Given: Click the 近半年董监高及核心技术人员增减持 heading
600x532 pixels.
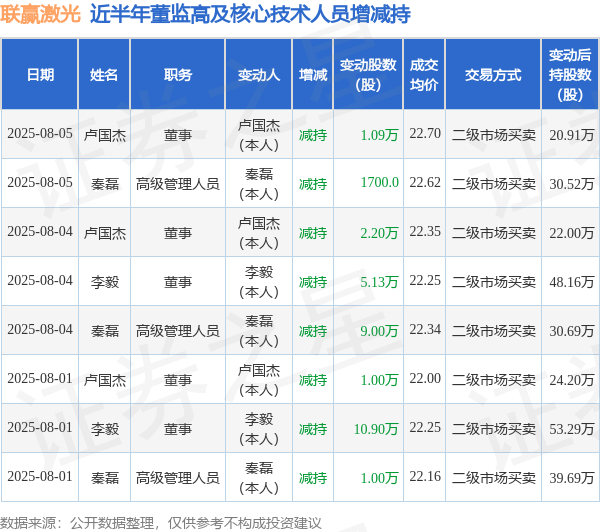Looking at the screenshot, I should point(250,14).
